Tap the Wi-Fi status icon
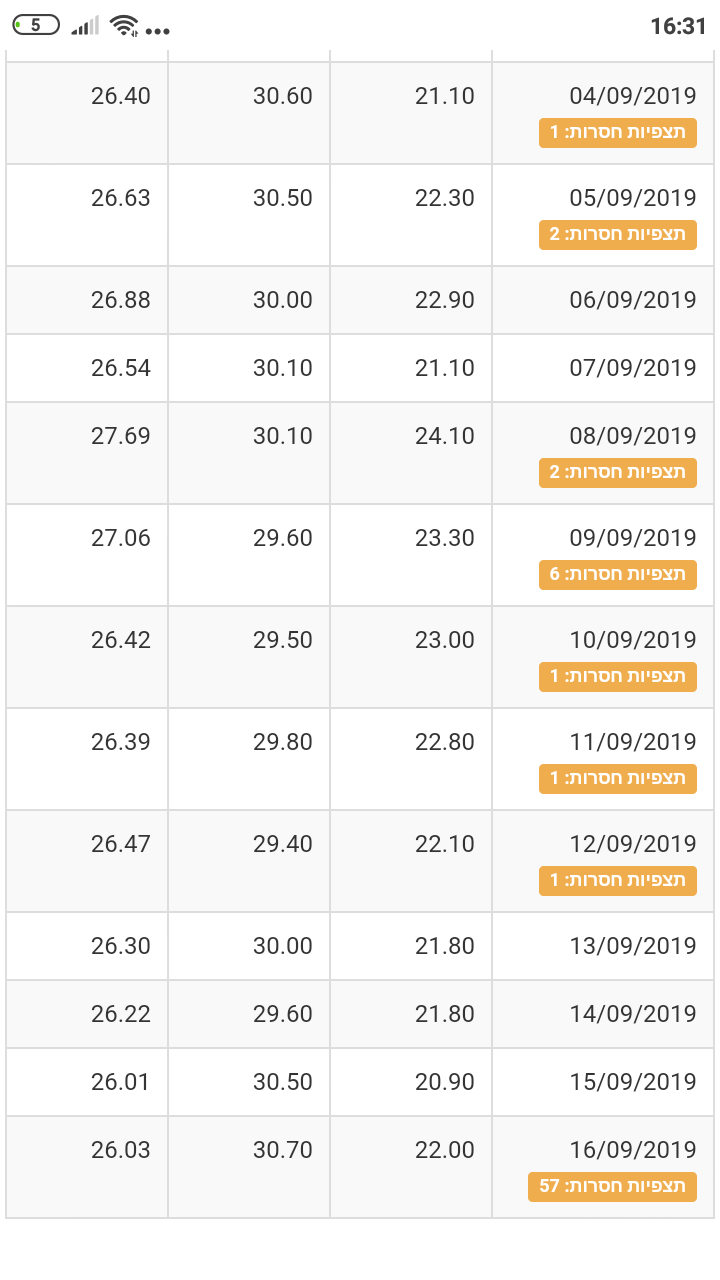Image resolution: width=720 pixels, height=1280 pixels. coord(124,26)
